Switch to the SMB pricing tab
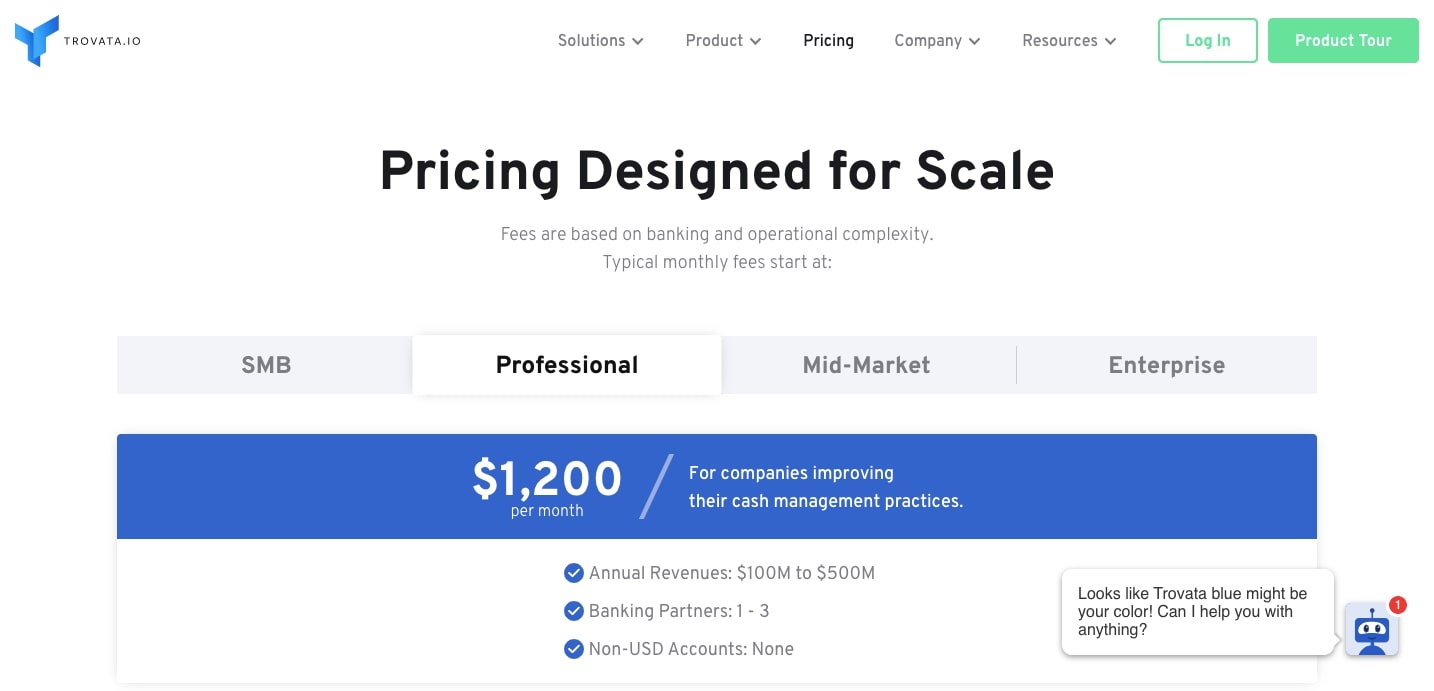1434x691 pixels. pyautogui.click(x=266, y=365)
